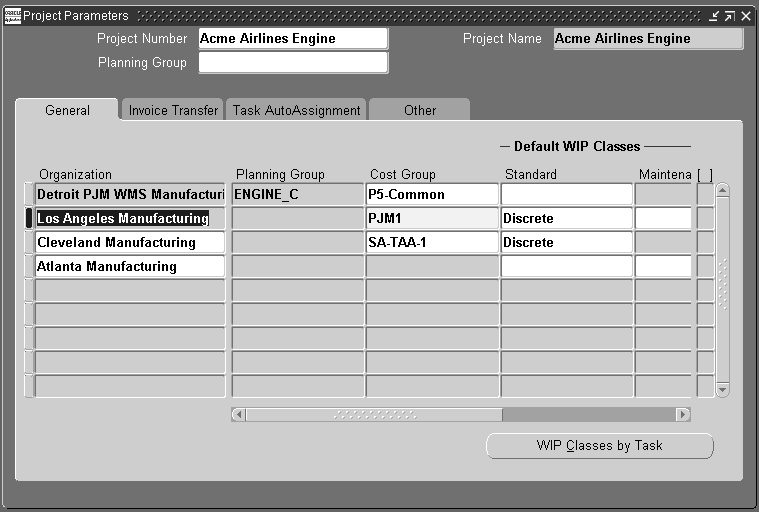The height and width of the screenshot is (512, 759).
Task: Click the SA-TAA-1 cost group cell
Action: [x=432, y=242]
